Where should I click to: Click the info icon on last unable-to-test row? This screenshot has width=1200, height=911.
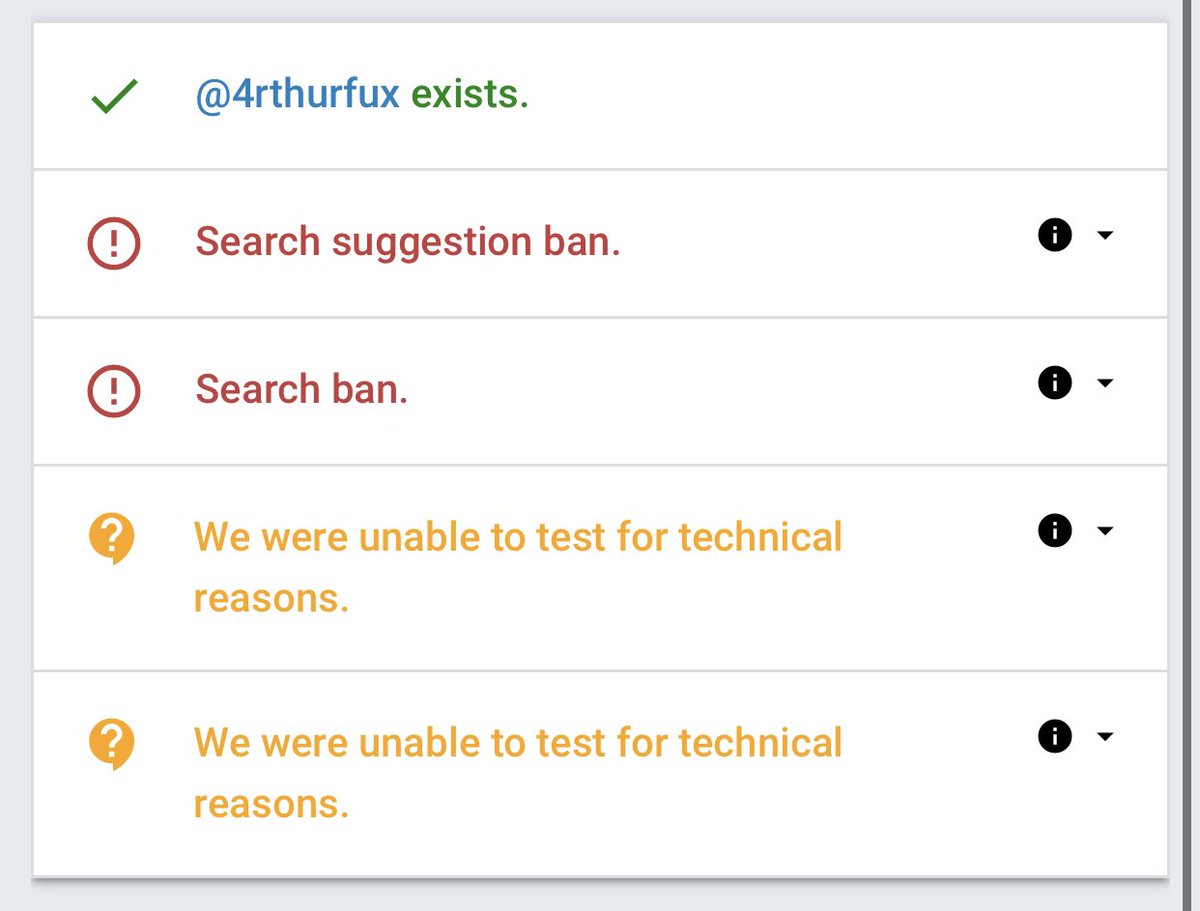click(x=1055, y=737)
